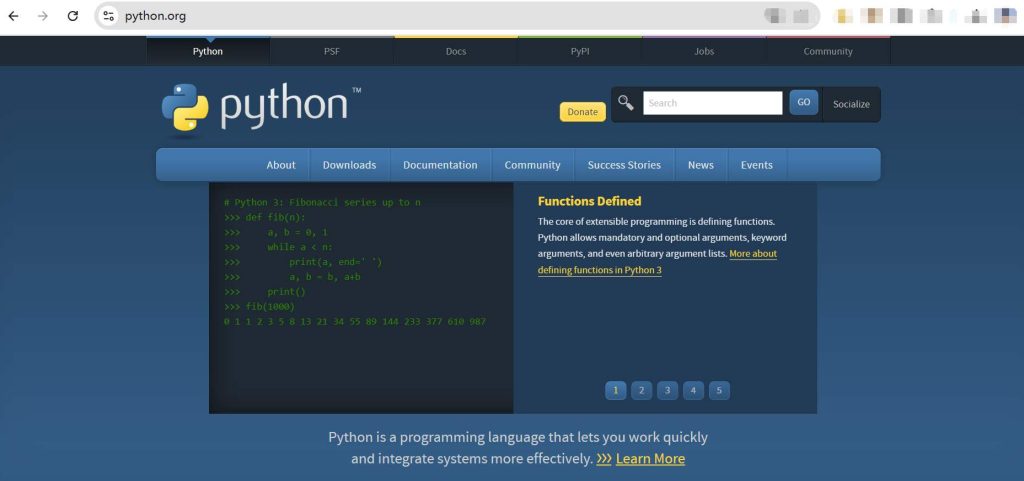This screenshot has width=1024, height=481.
Task: Click 'Python is a programming language' tagline
Action: coord(518,448)
